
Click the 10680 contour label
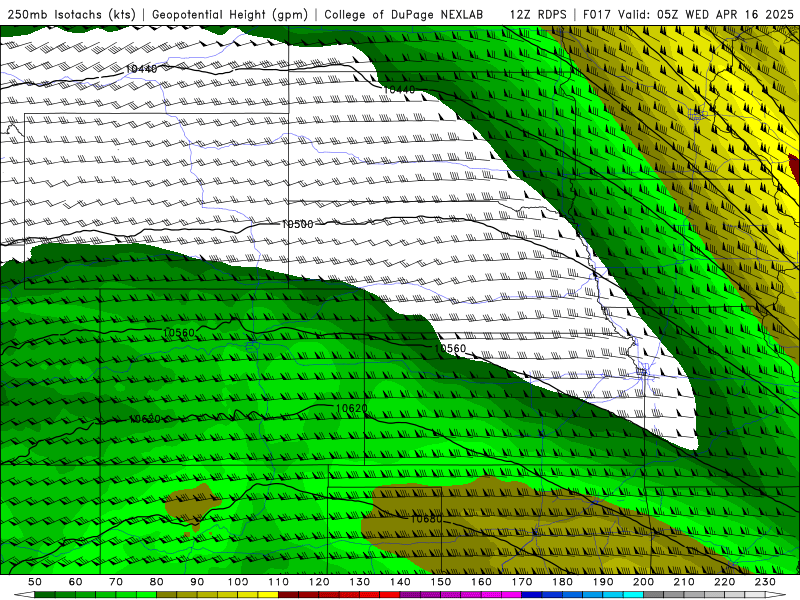427,519
